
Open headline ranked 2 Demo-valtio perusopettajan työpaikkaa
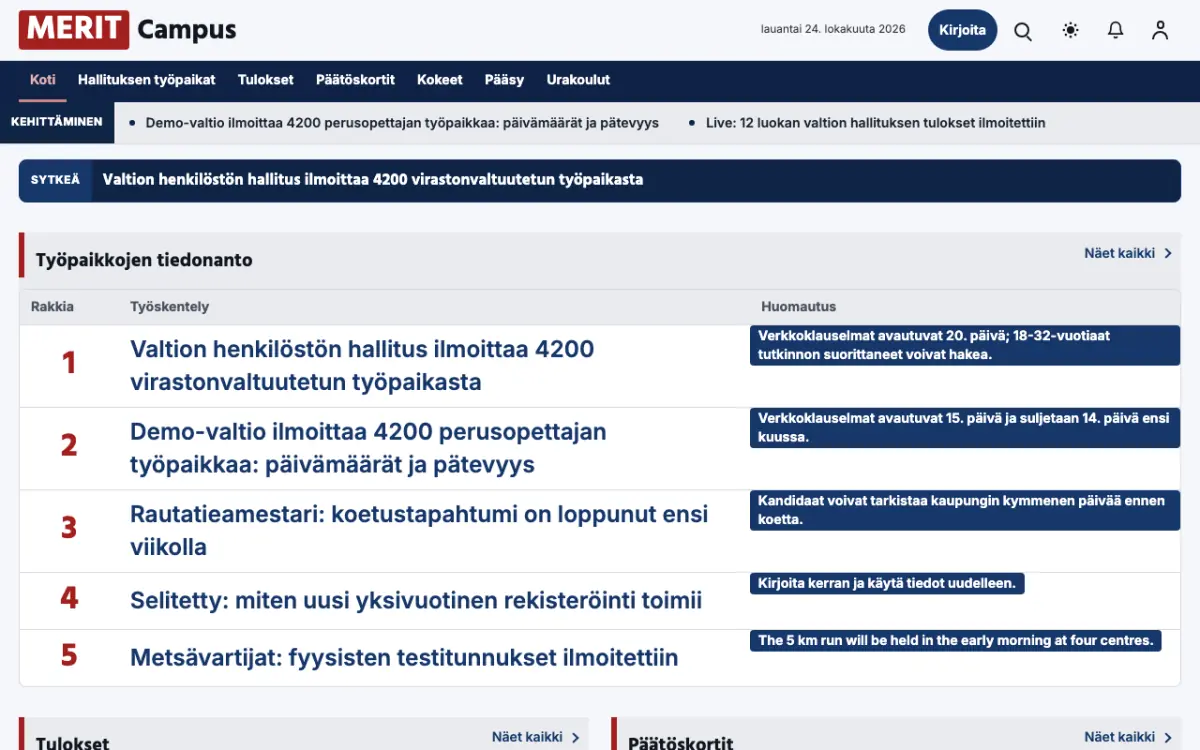point(368,448)
